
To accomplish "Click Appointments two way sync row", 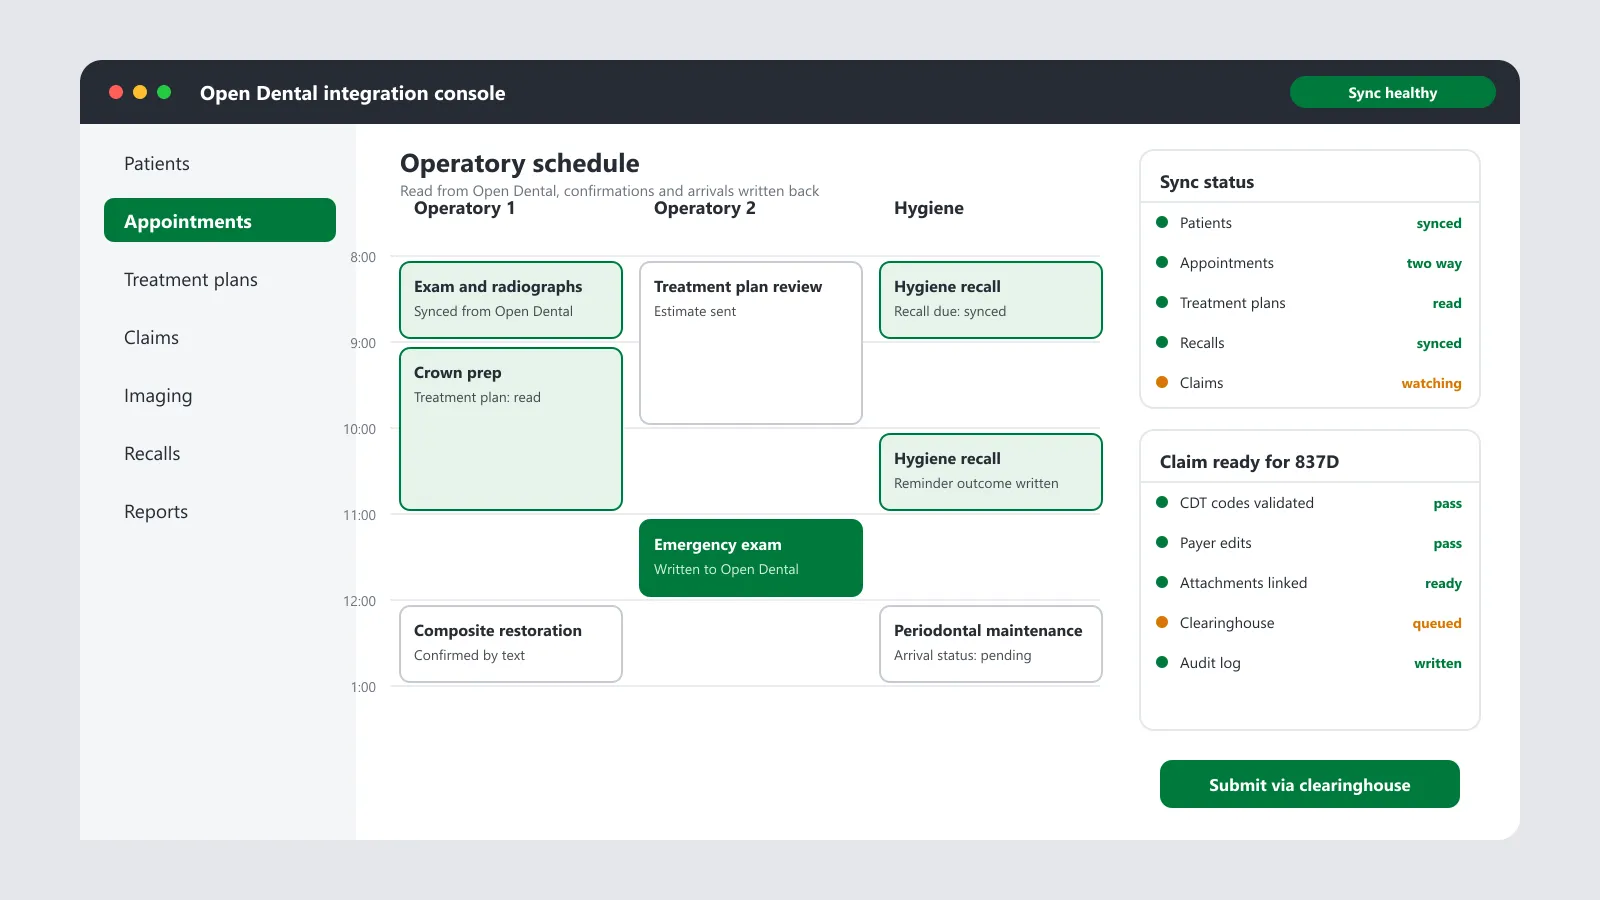I will point(1310,263).
